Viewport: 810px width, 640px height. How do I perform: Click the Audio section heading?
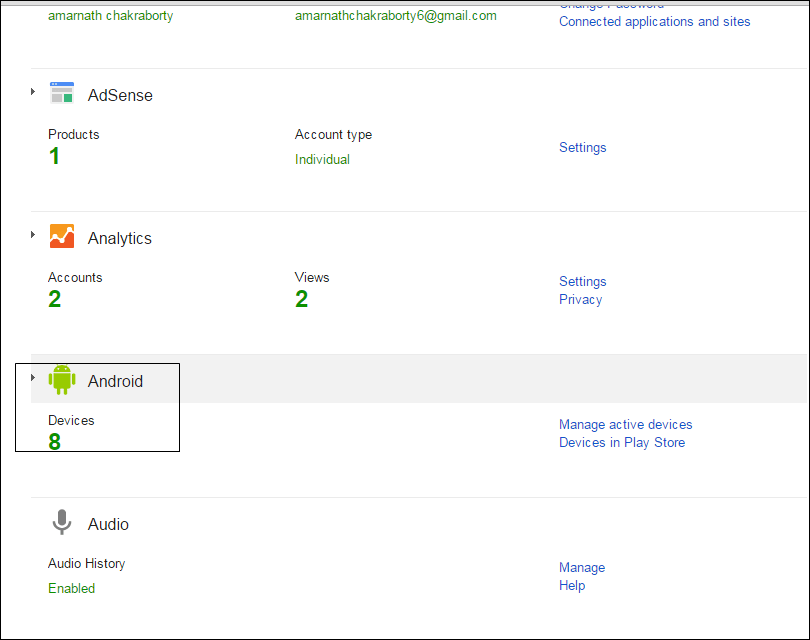pos(108,524)
